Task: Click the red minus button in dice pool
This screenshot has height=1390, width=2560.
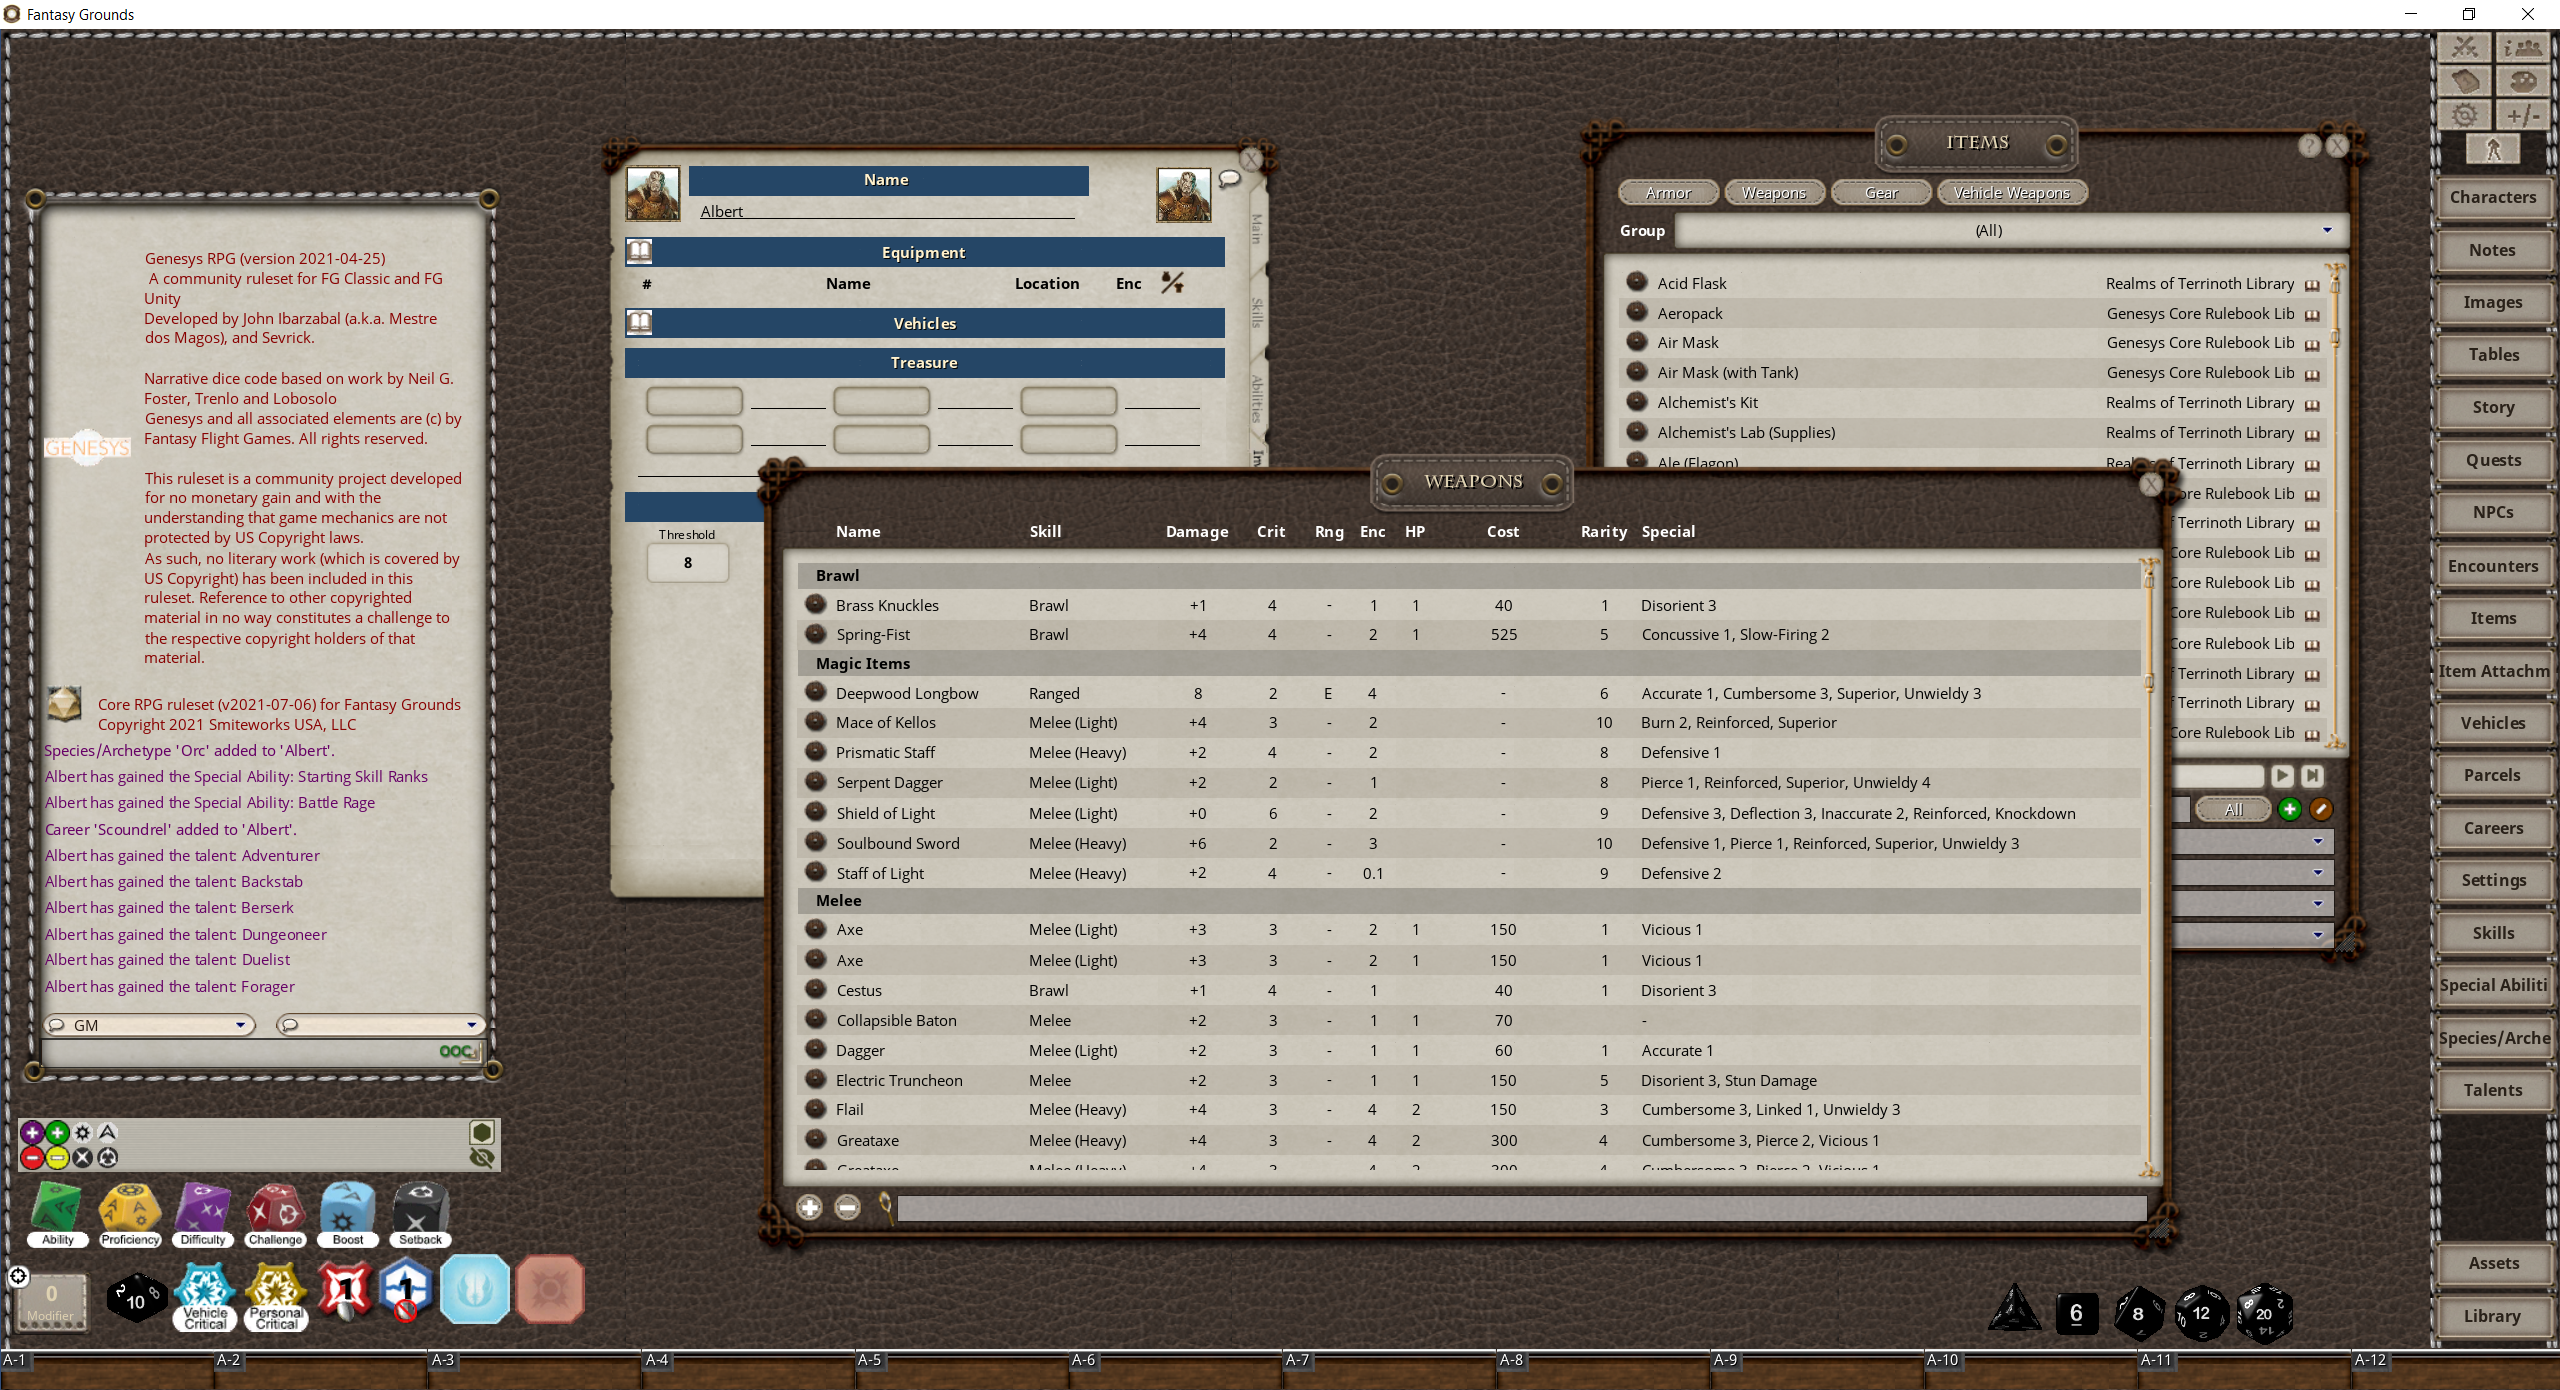Action: coord(32,1158)
